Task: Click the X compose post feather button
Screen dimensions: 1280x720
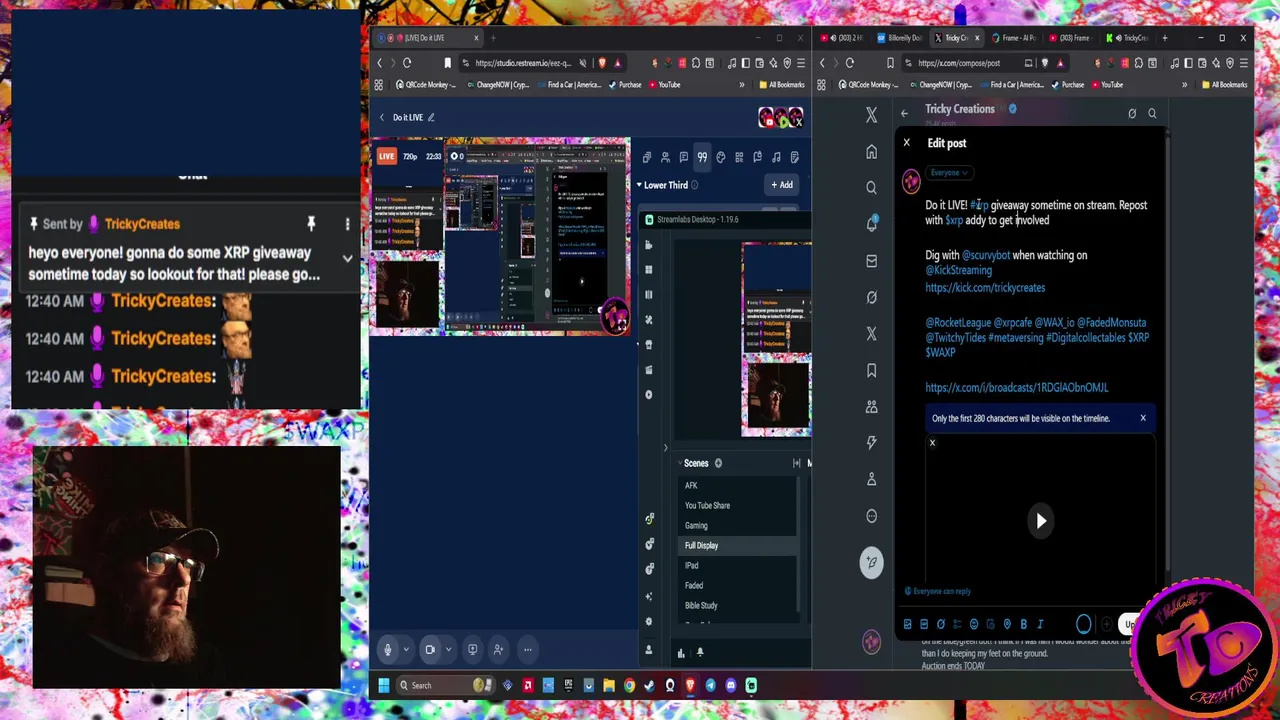Action: pyautogui.click(x=871, y=562)
